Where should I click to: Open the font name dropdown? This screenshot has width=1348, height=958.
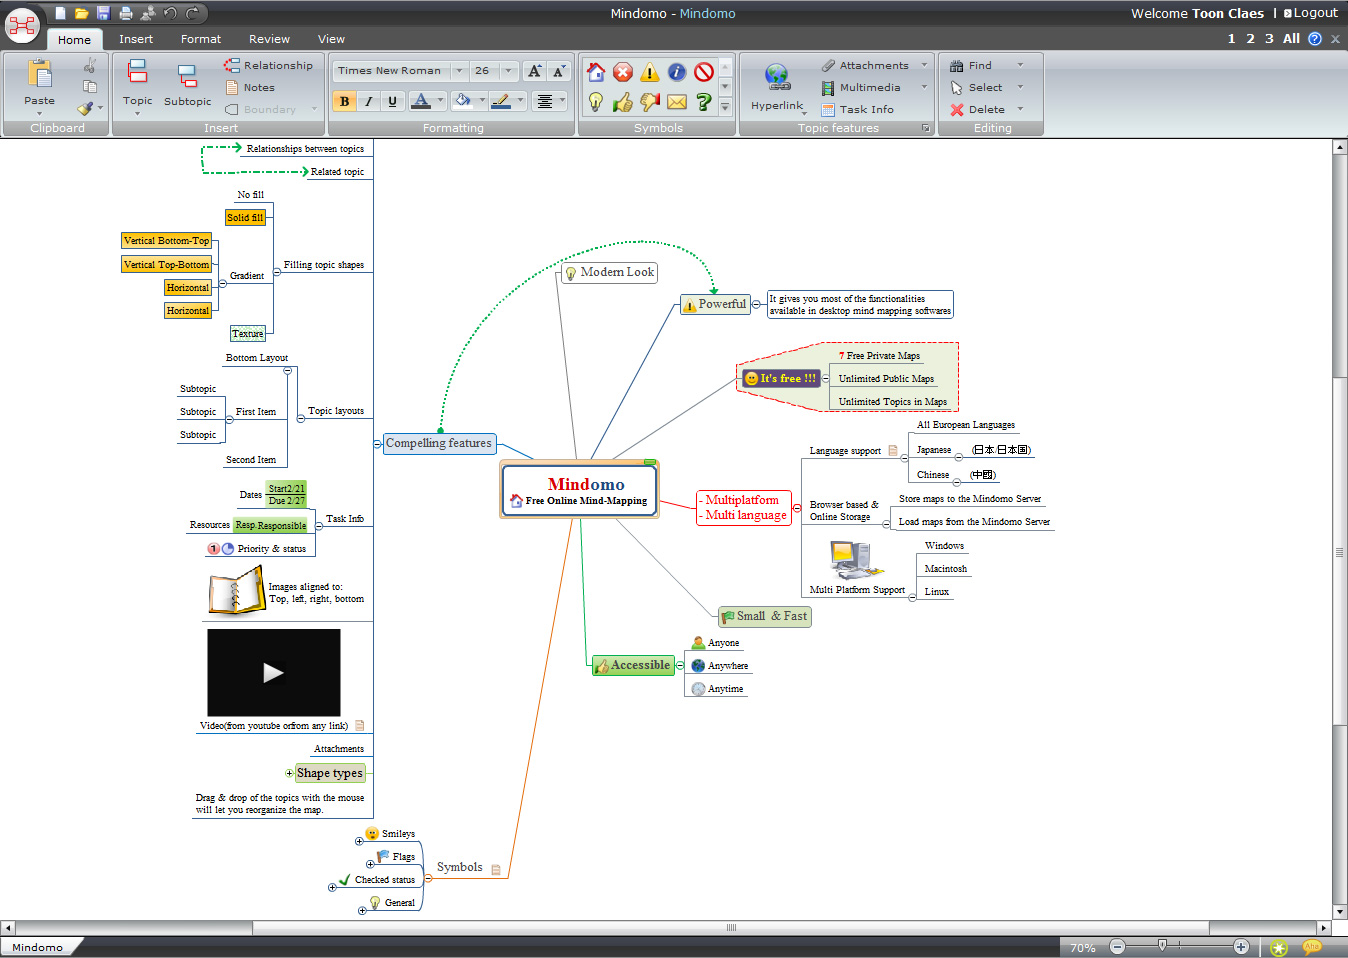coord(459,71)
